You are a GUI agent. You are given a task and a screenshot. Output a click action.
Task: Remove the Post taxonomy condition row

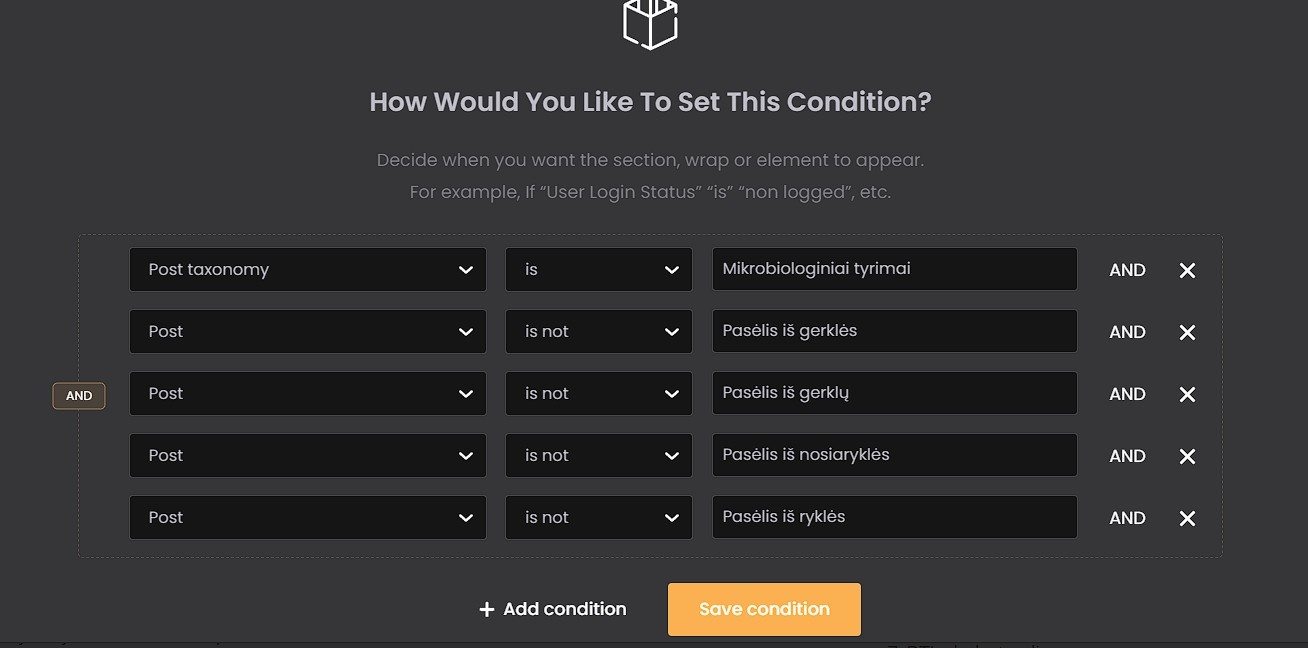[x=1187, y=270]
